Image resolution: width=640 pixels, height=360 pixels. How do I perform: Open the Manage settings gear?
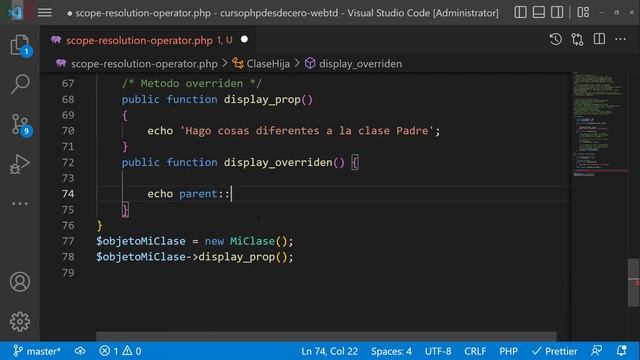click(x=20, y=322)
